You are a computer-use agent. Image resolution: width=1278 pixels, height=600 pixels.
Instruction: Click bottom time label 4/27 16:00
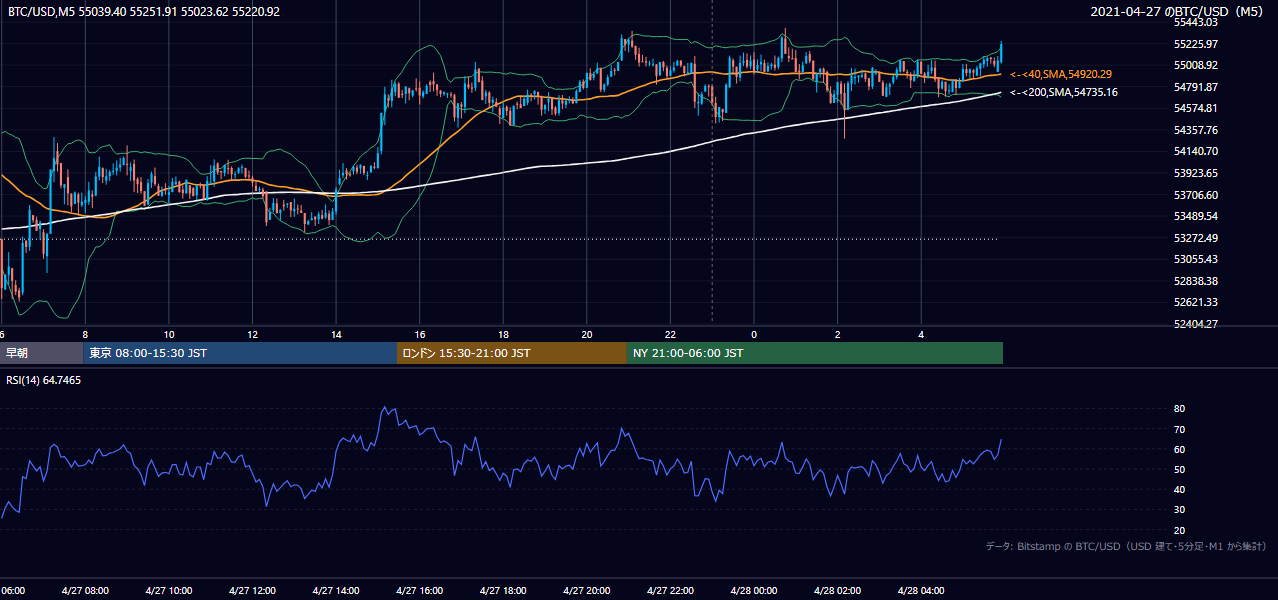(419, 590)
